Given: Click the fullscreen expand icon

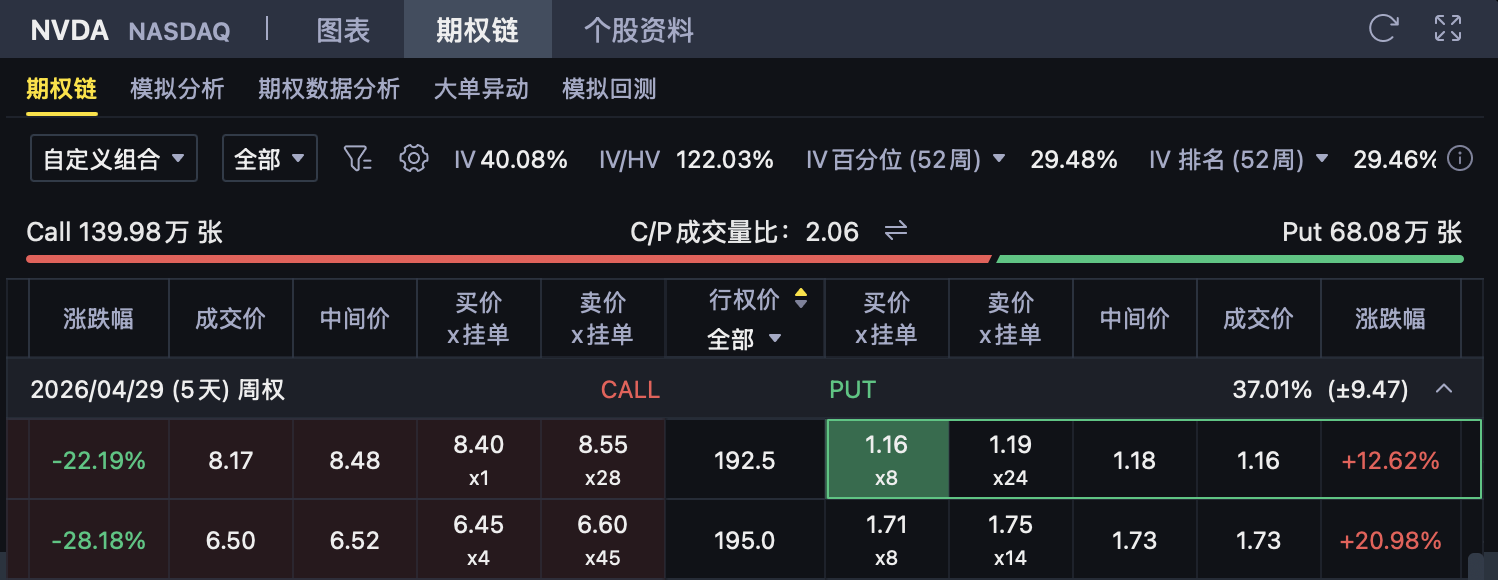Looking at the screenshot, I should click(1448, 28).
